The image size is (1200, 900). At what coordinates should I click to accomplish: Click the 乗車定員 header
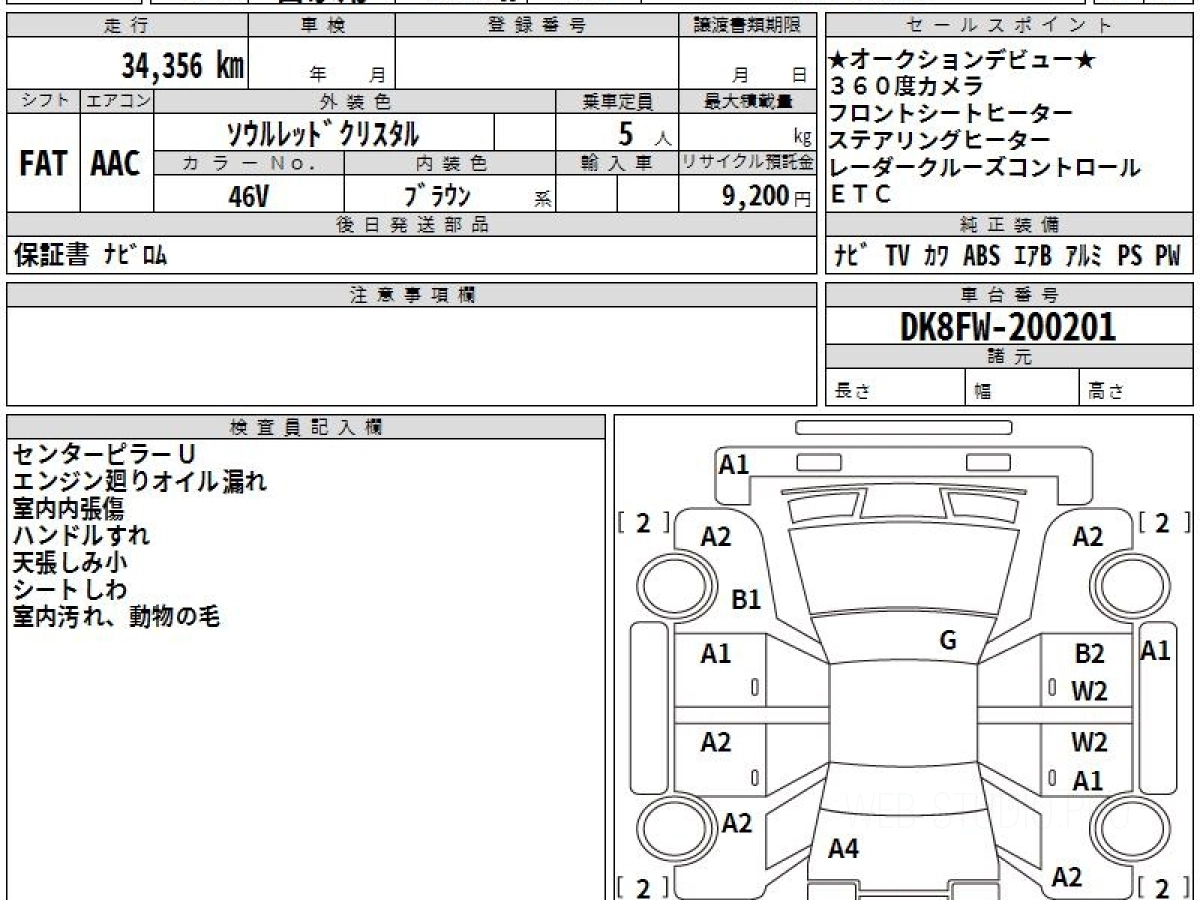pos(618,101)
